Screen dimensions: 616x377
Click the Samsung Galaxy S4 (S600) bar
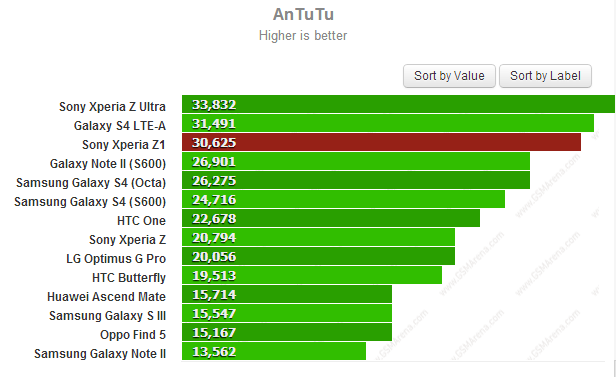[343, 199]
